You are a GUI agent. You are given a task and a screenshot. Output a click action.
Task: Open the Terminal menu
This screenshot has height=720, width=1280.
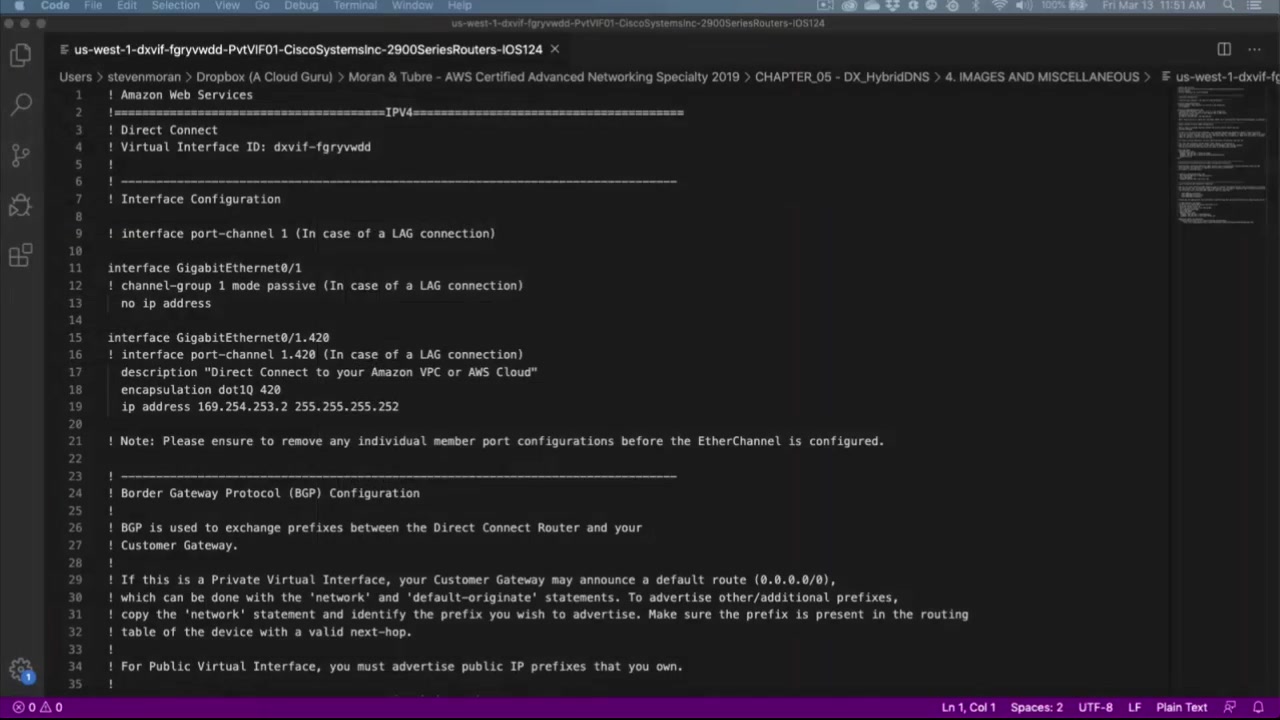355,6
